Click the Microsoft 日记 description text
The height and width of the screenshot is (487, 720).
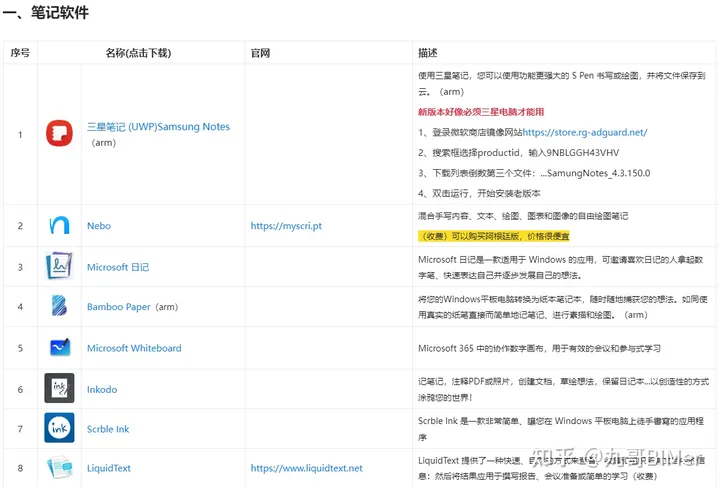(560, 267)
